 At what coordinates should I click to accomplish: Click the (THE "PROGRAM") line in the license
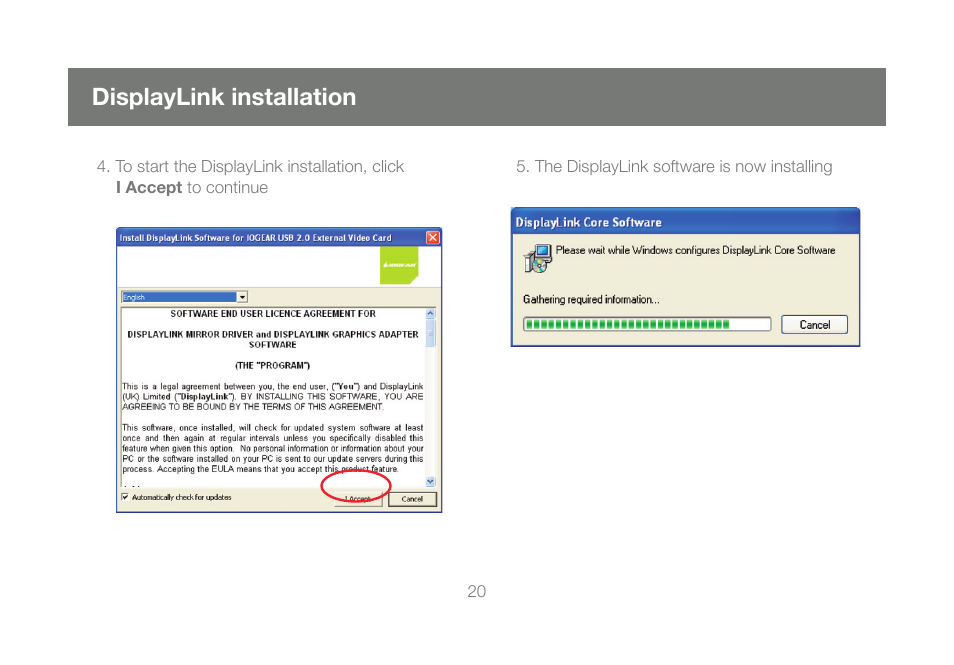point(273,366)
